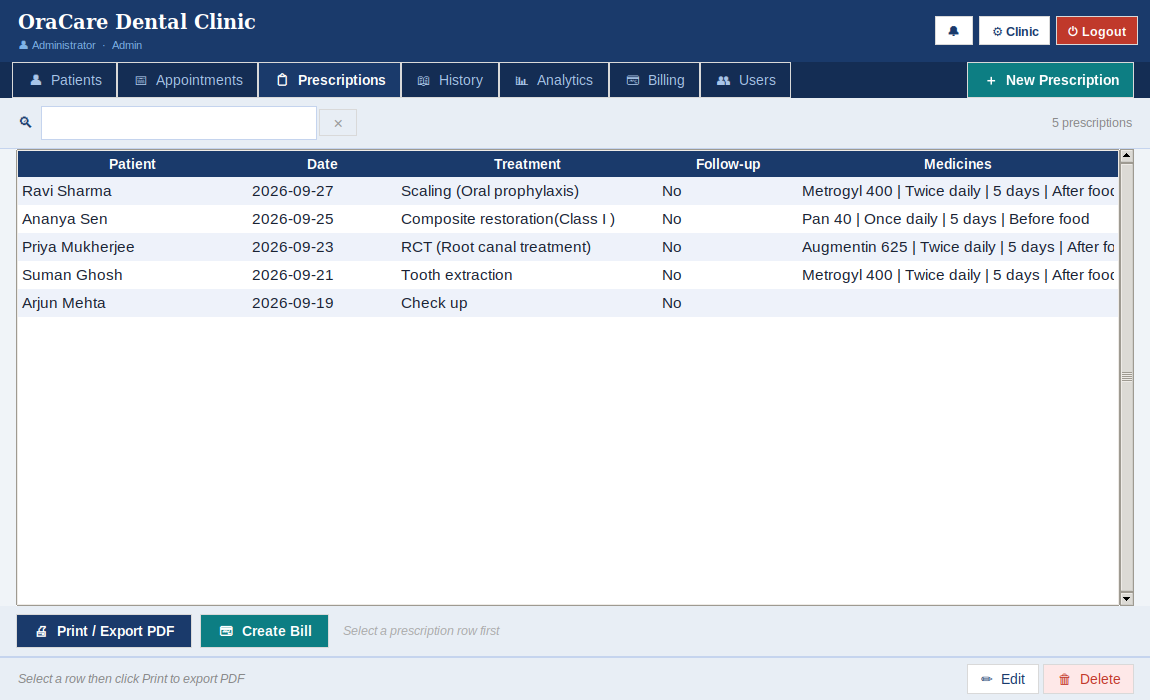Delete the selected prescription
The width and height of the screenshot is (1150, 700).
coord(1088,679)
